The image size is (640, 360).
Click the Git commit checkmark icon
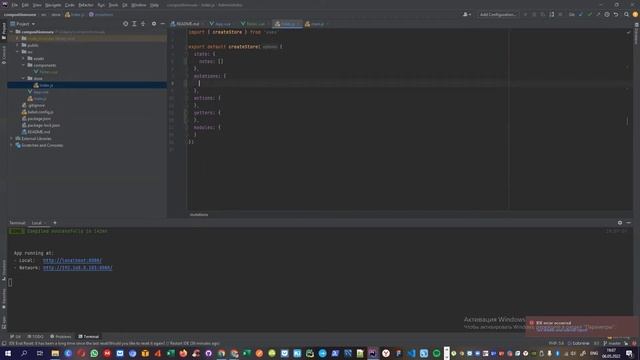(589, 14)
